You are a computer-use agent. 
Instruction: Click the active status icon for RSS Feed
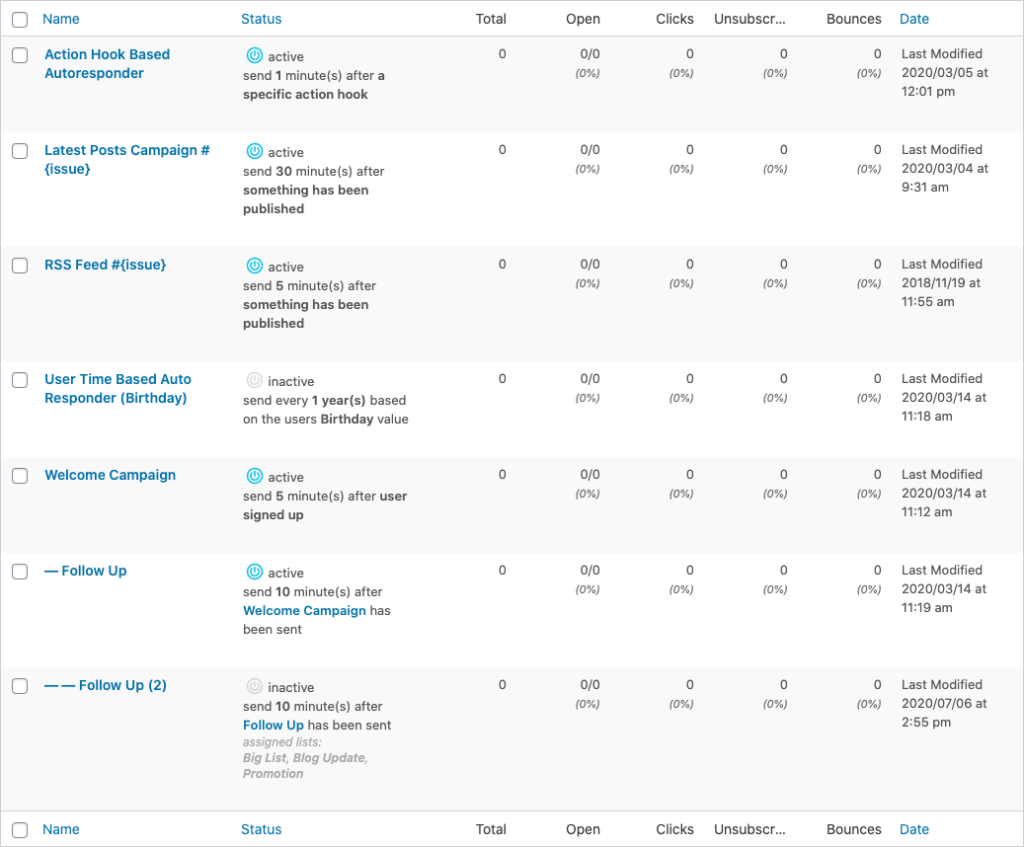(x=254, y=267)
